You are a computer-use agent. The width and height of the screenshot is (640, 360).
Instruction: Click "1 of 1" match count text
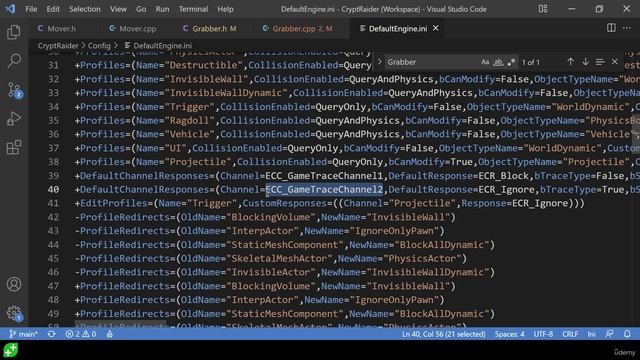[531, 62]
